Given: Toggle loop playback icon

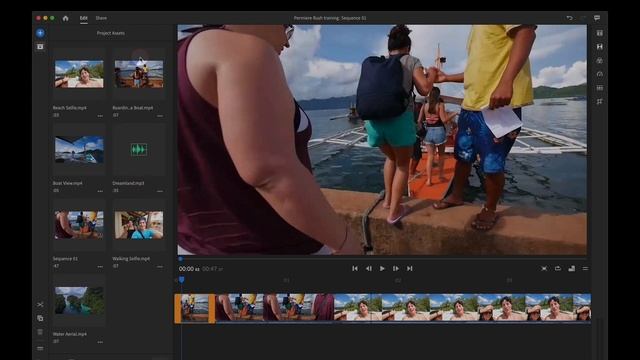Looking at the screenshot, I should pos(558,269).
